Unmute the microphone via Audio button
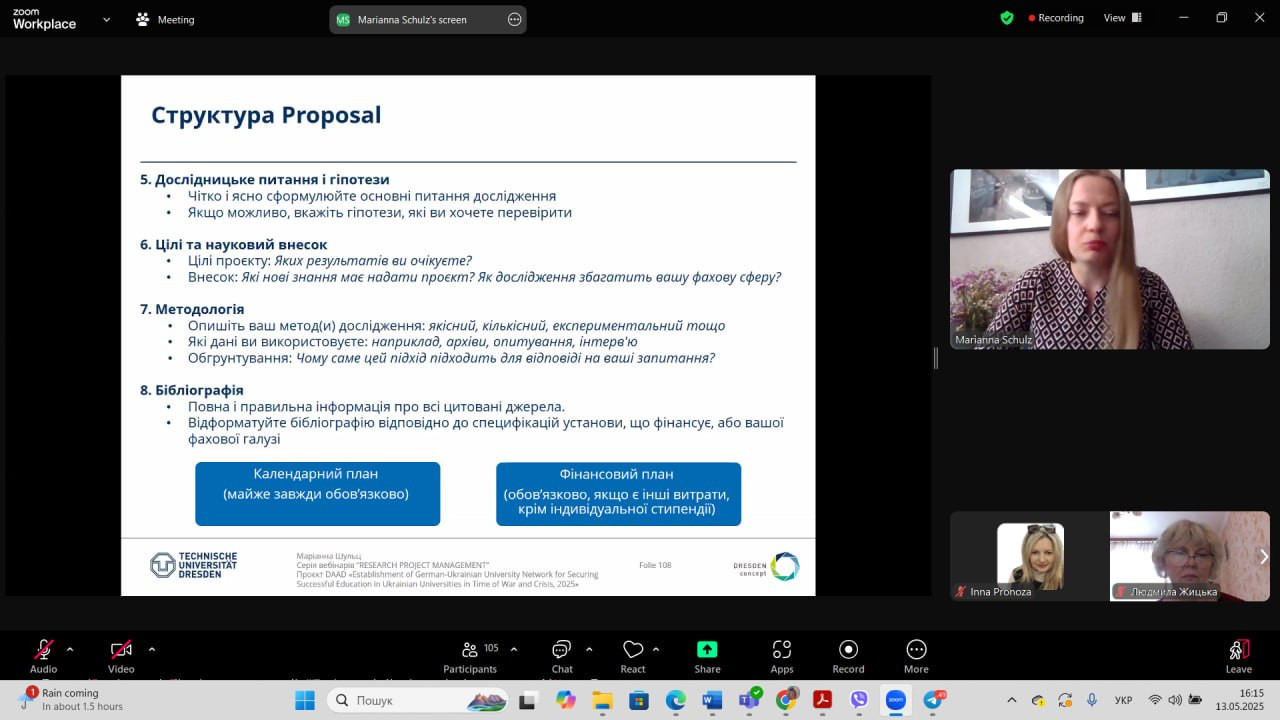This screenshot has height=720, width=1280. coord(43,656)
